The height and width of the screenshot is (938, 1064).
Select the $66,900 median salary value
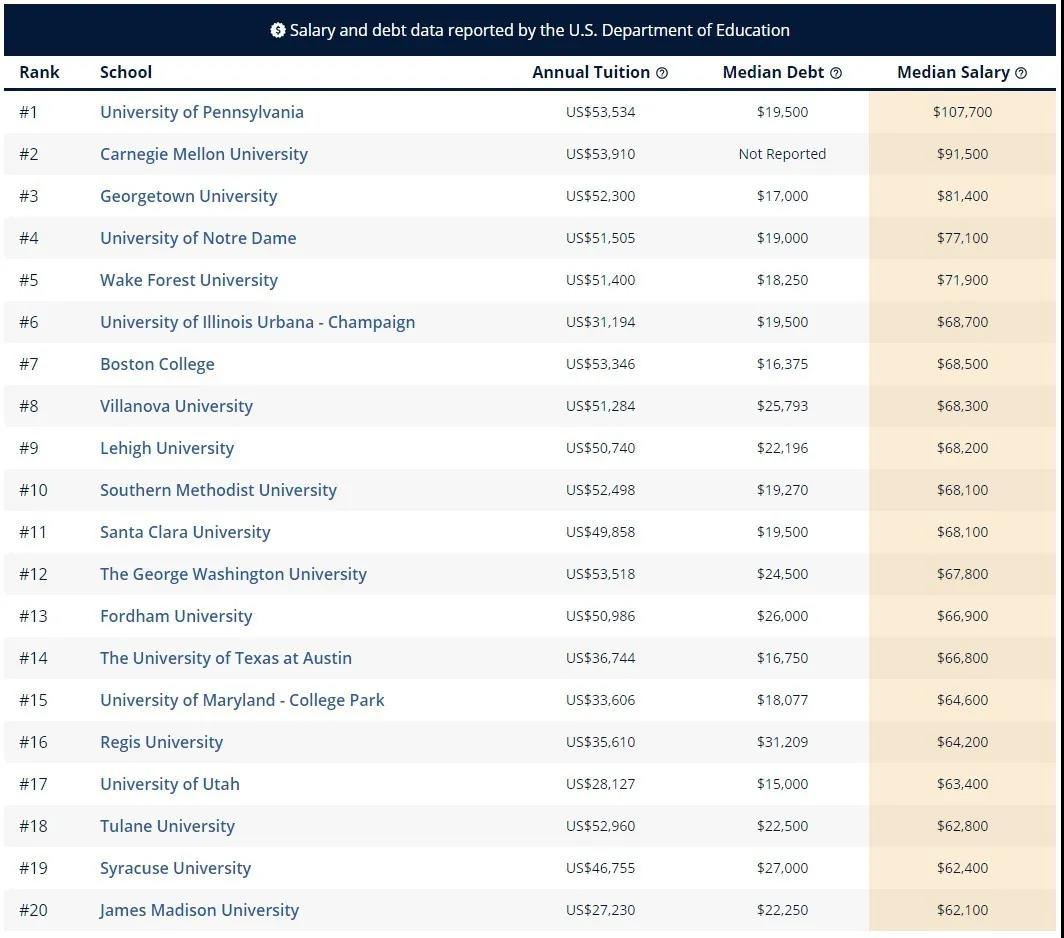pyautogui.click(x=962, y=616)
